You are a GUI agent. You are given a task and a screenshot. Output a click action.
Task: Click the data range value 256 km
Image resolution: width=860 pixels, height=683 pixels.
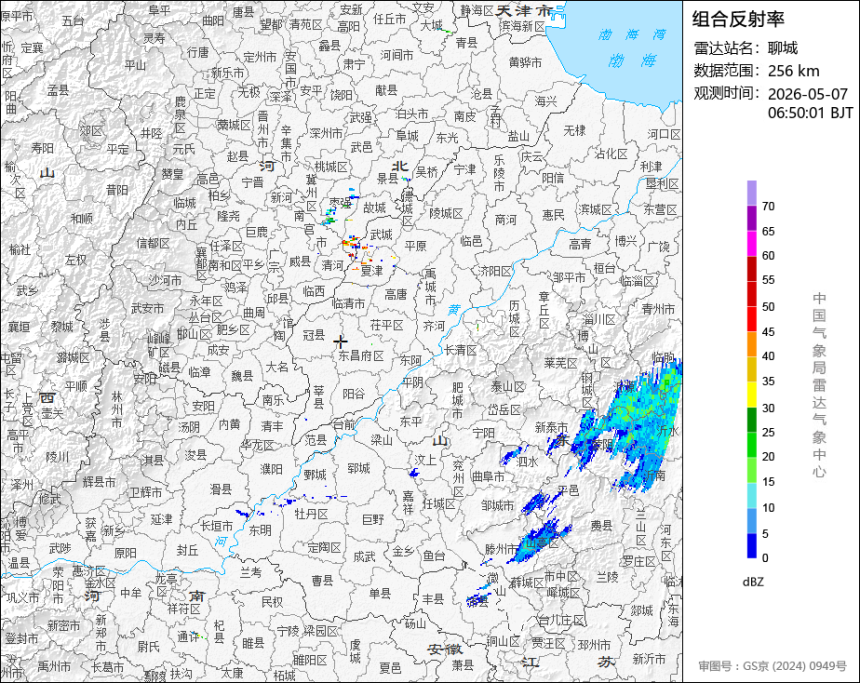pos(793,71)
